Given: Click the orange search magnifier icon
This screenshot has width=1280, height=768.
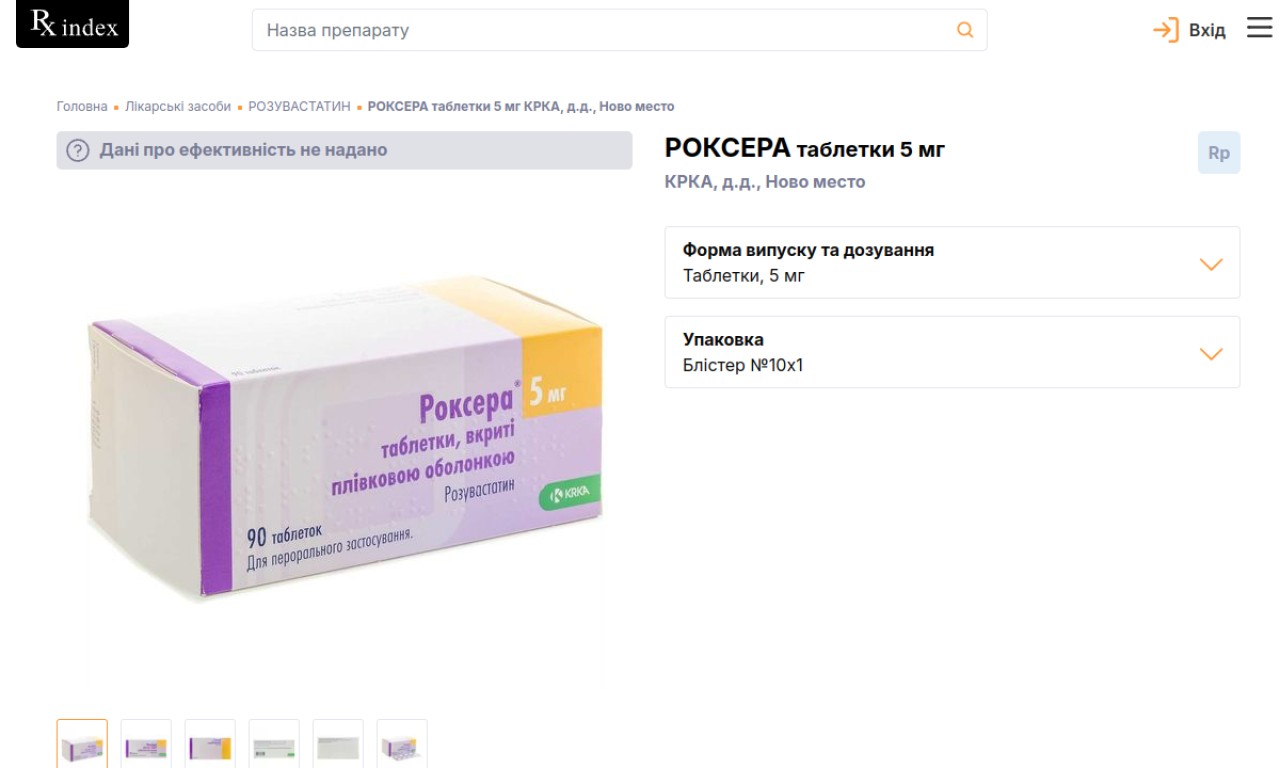Looking at the screenshot, I should [x=965, y=30].
